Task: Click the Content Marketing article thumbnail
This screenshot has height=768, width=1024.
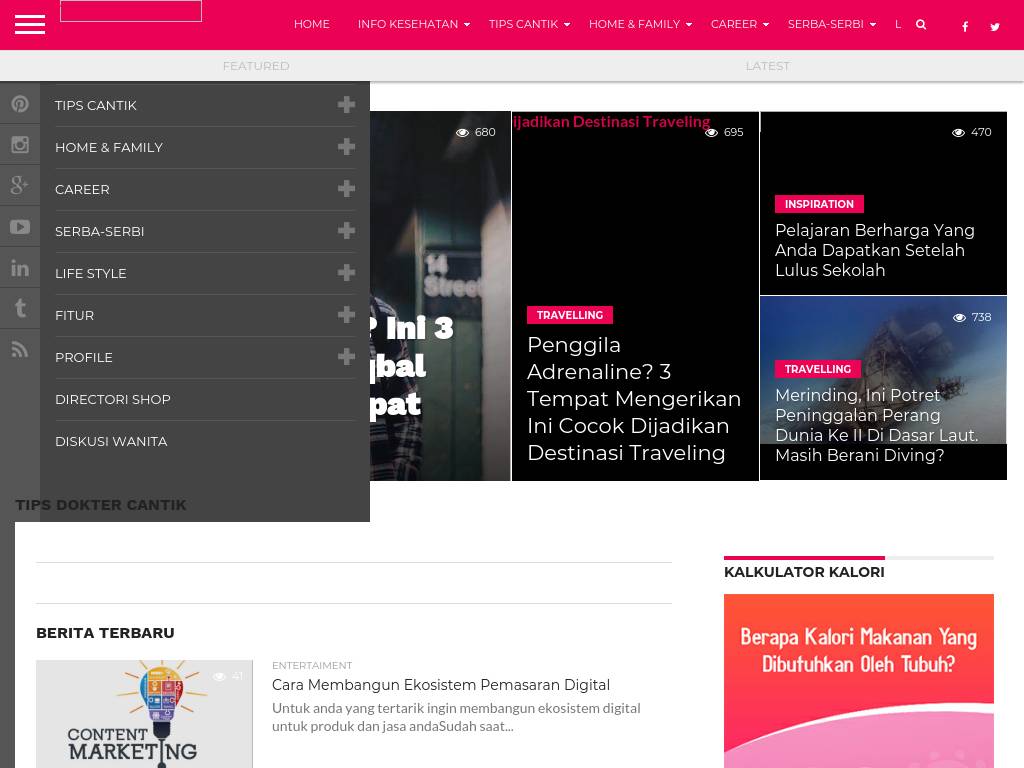Action: click(144, 714)
